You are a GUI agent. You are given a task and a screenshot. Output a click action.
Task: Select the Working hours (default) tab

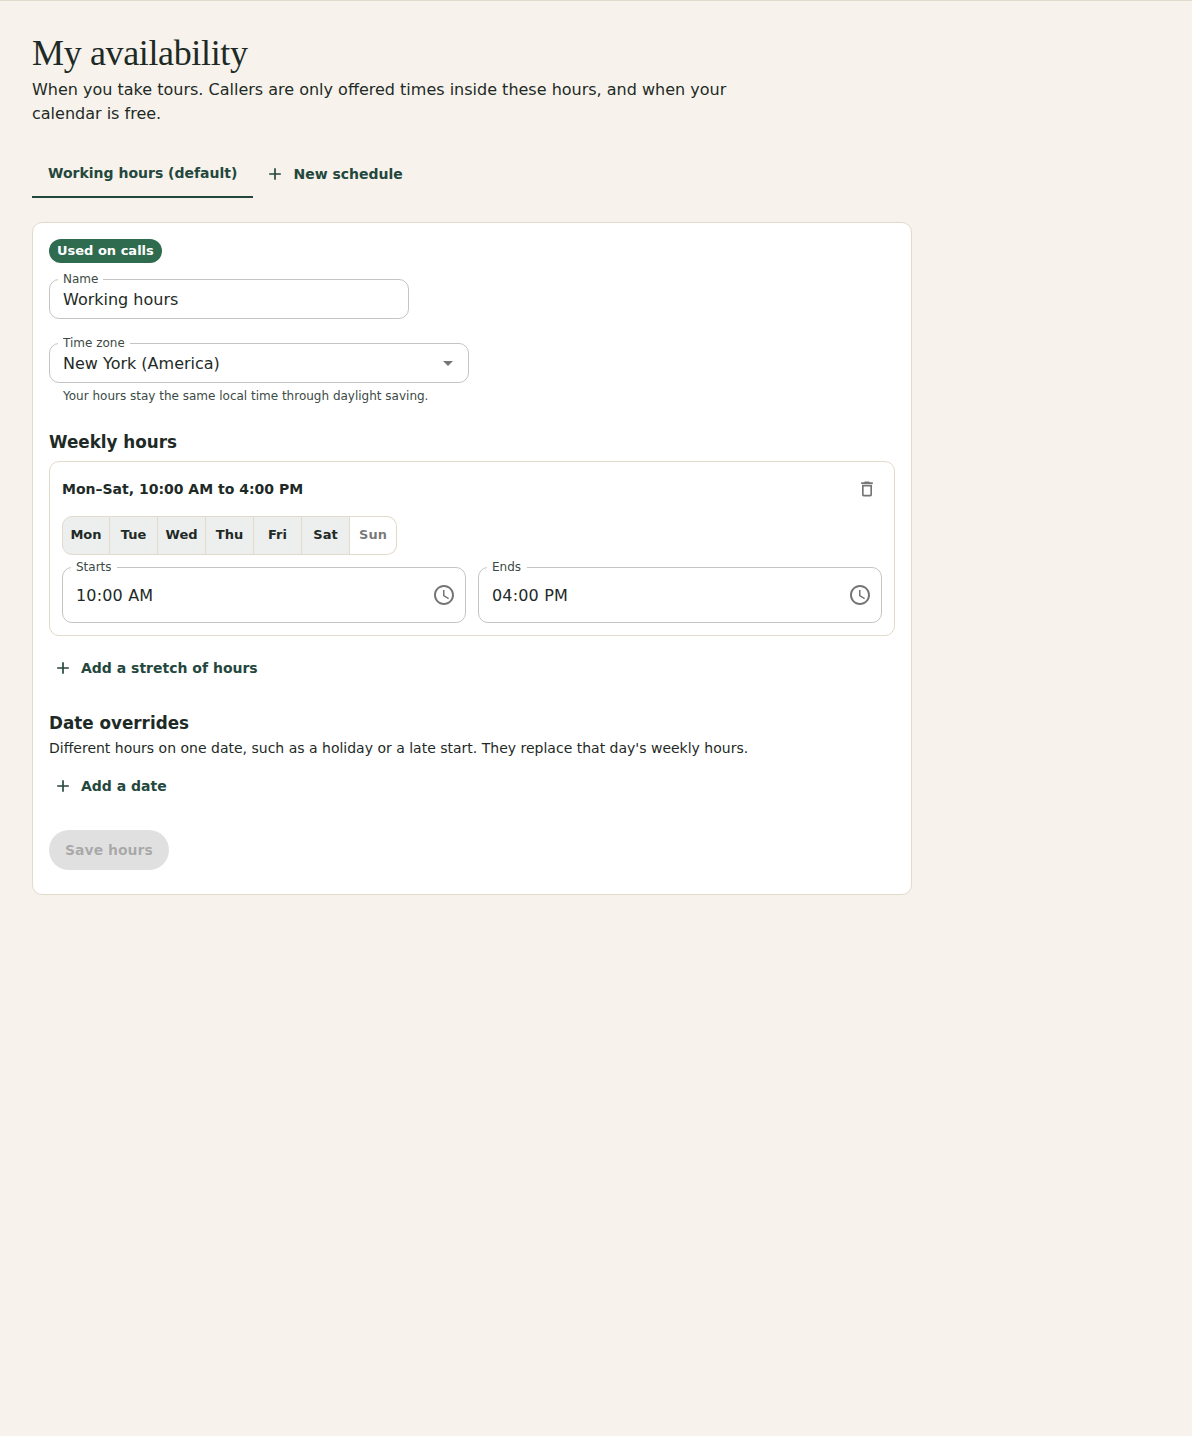(143, 173)
